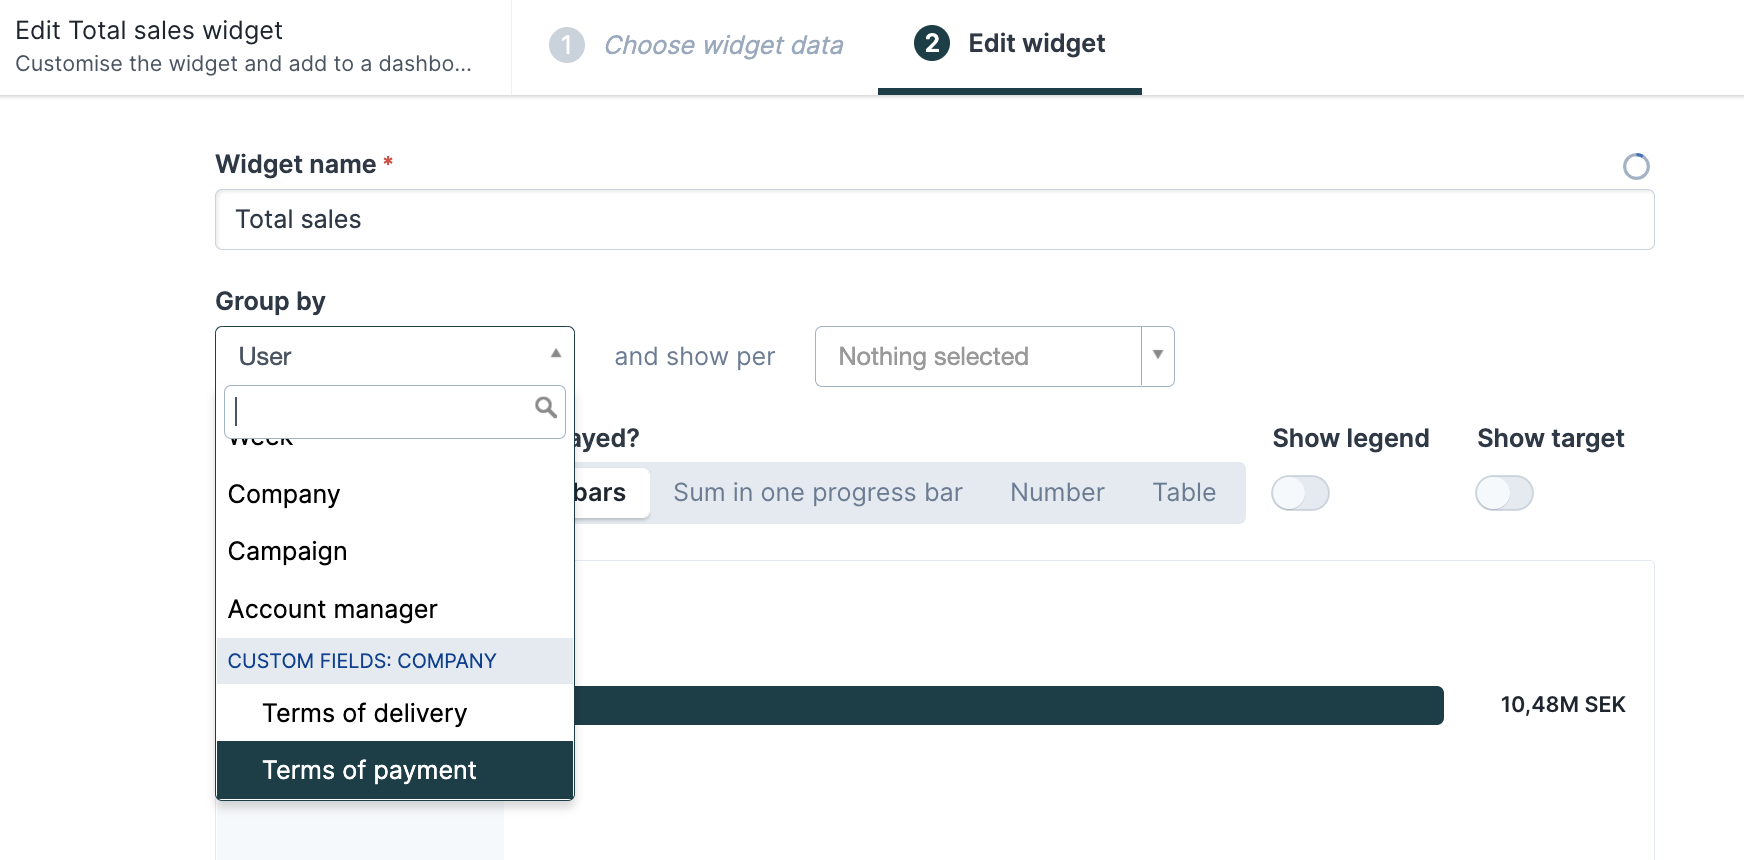Image resolution: width=1744 pixels, height=860 pixels.
Task: Click the search magnifier icon in dropdown
Action: (x=545, y=407)
